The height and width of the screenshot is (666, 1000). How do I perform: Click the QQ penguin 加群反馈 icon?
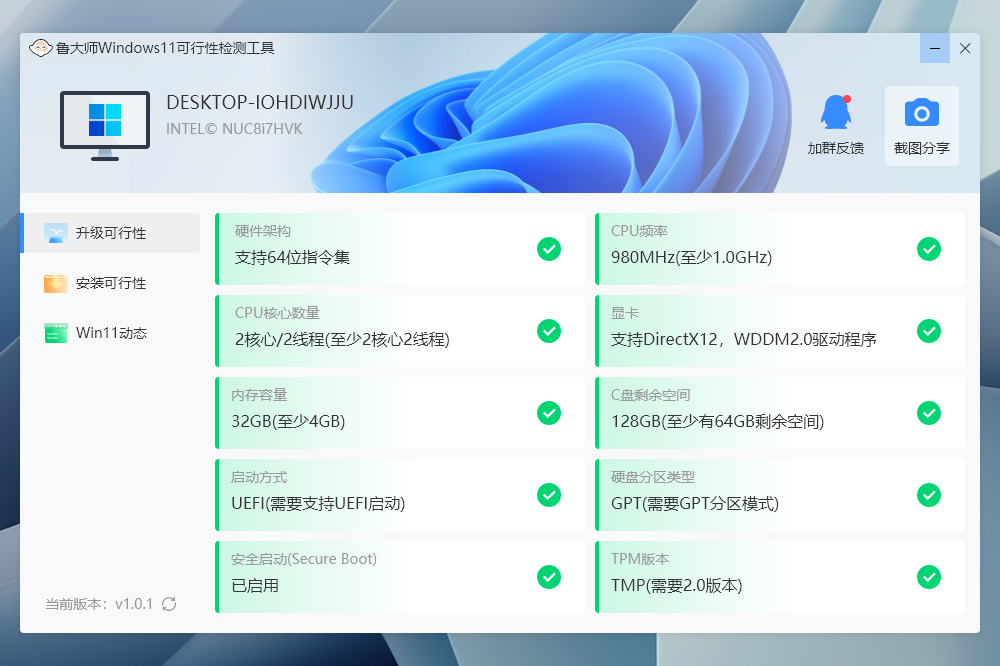[x=835, y=113]
